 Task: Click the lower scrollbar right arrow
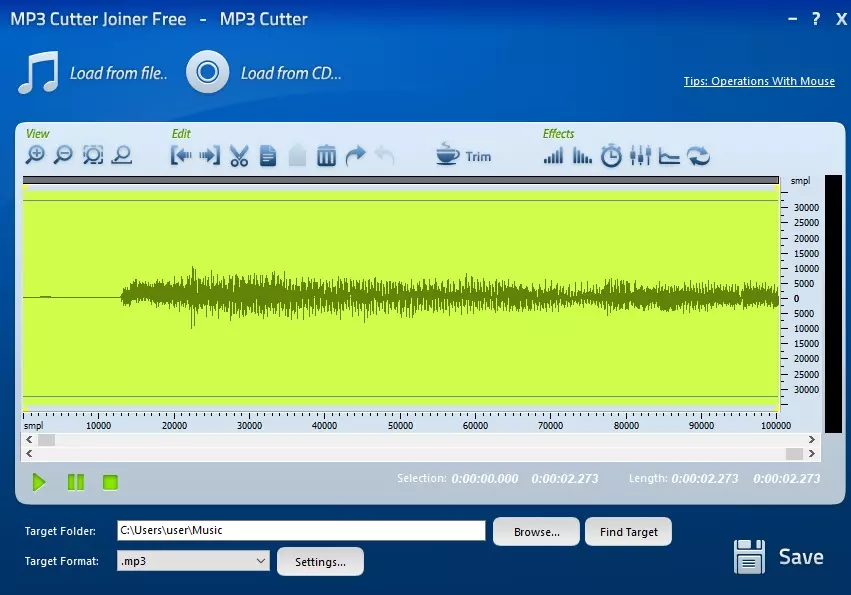tap(811, 453)
